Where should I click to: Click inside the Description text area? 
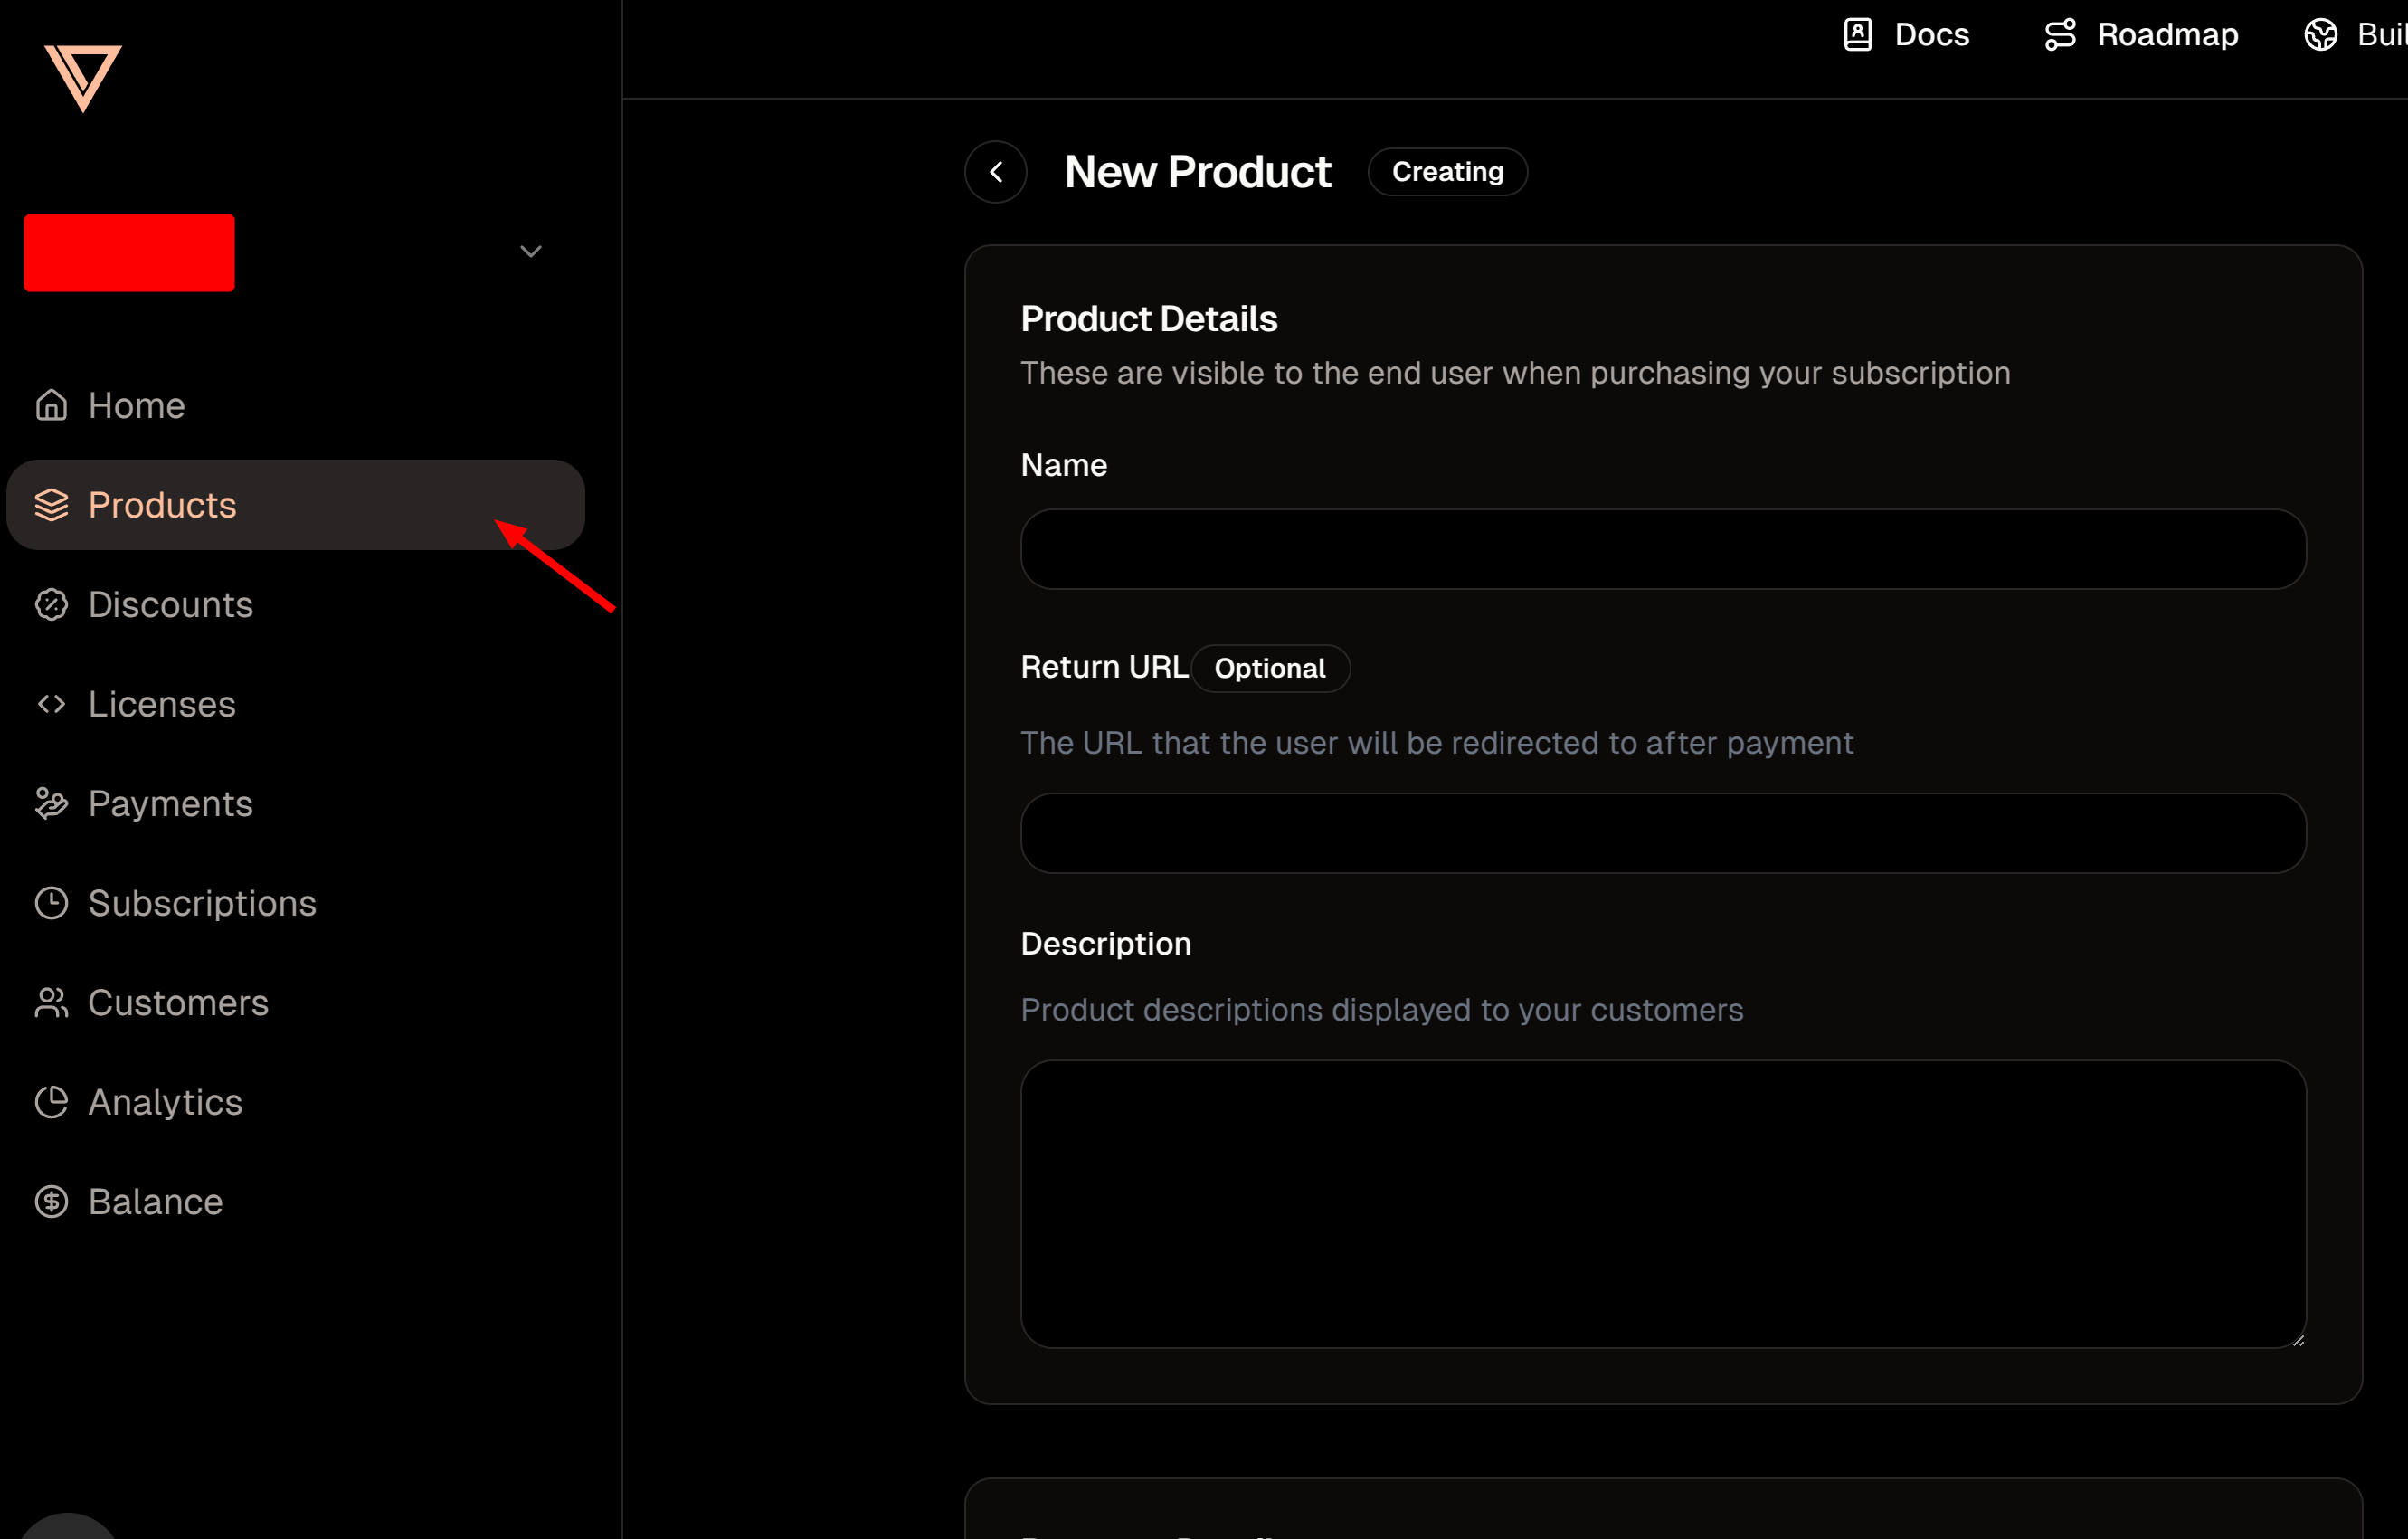[1662, 1203]
